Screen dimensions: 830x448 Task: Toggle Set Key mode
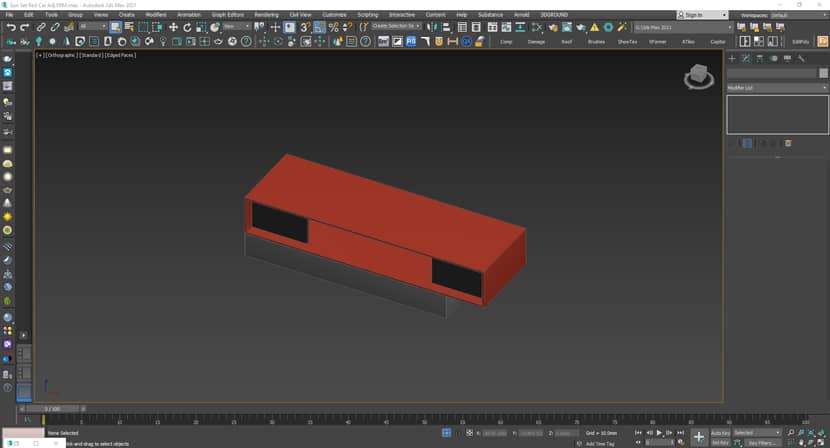point(720,442)
